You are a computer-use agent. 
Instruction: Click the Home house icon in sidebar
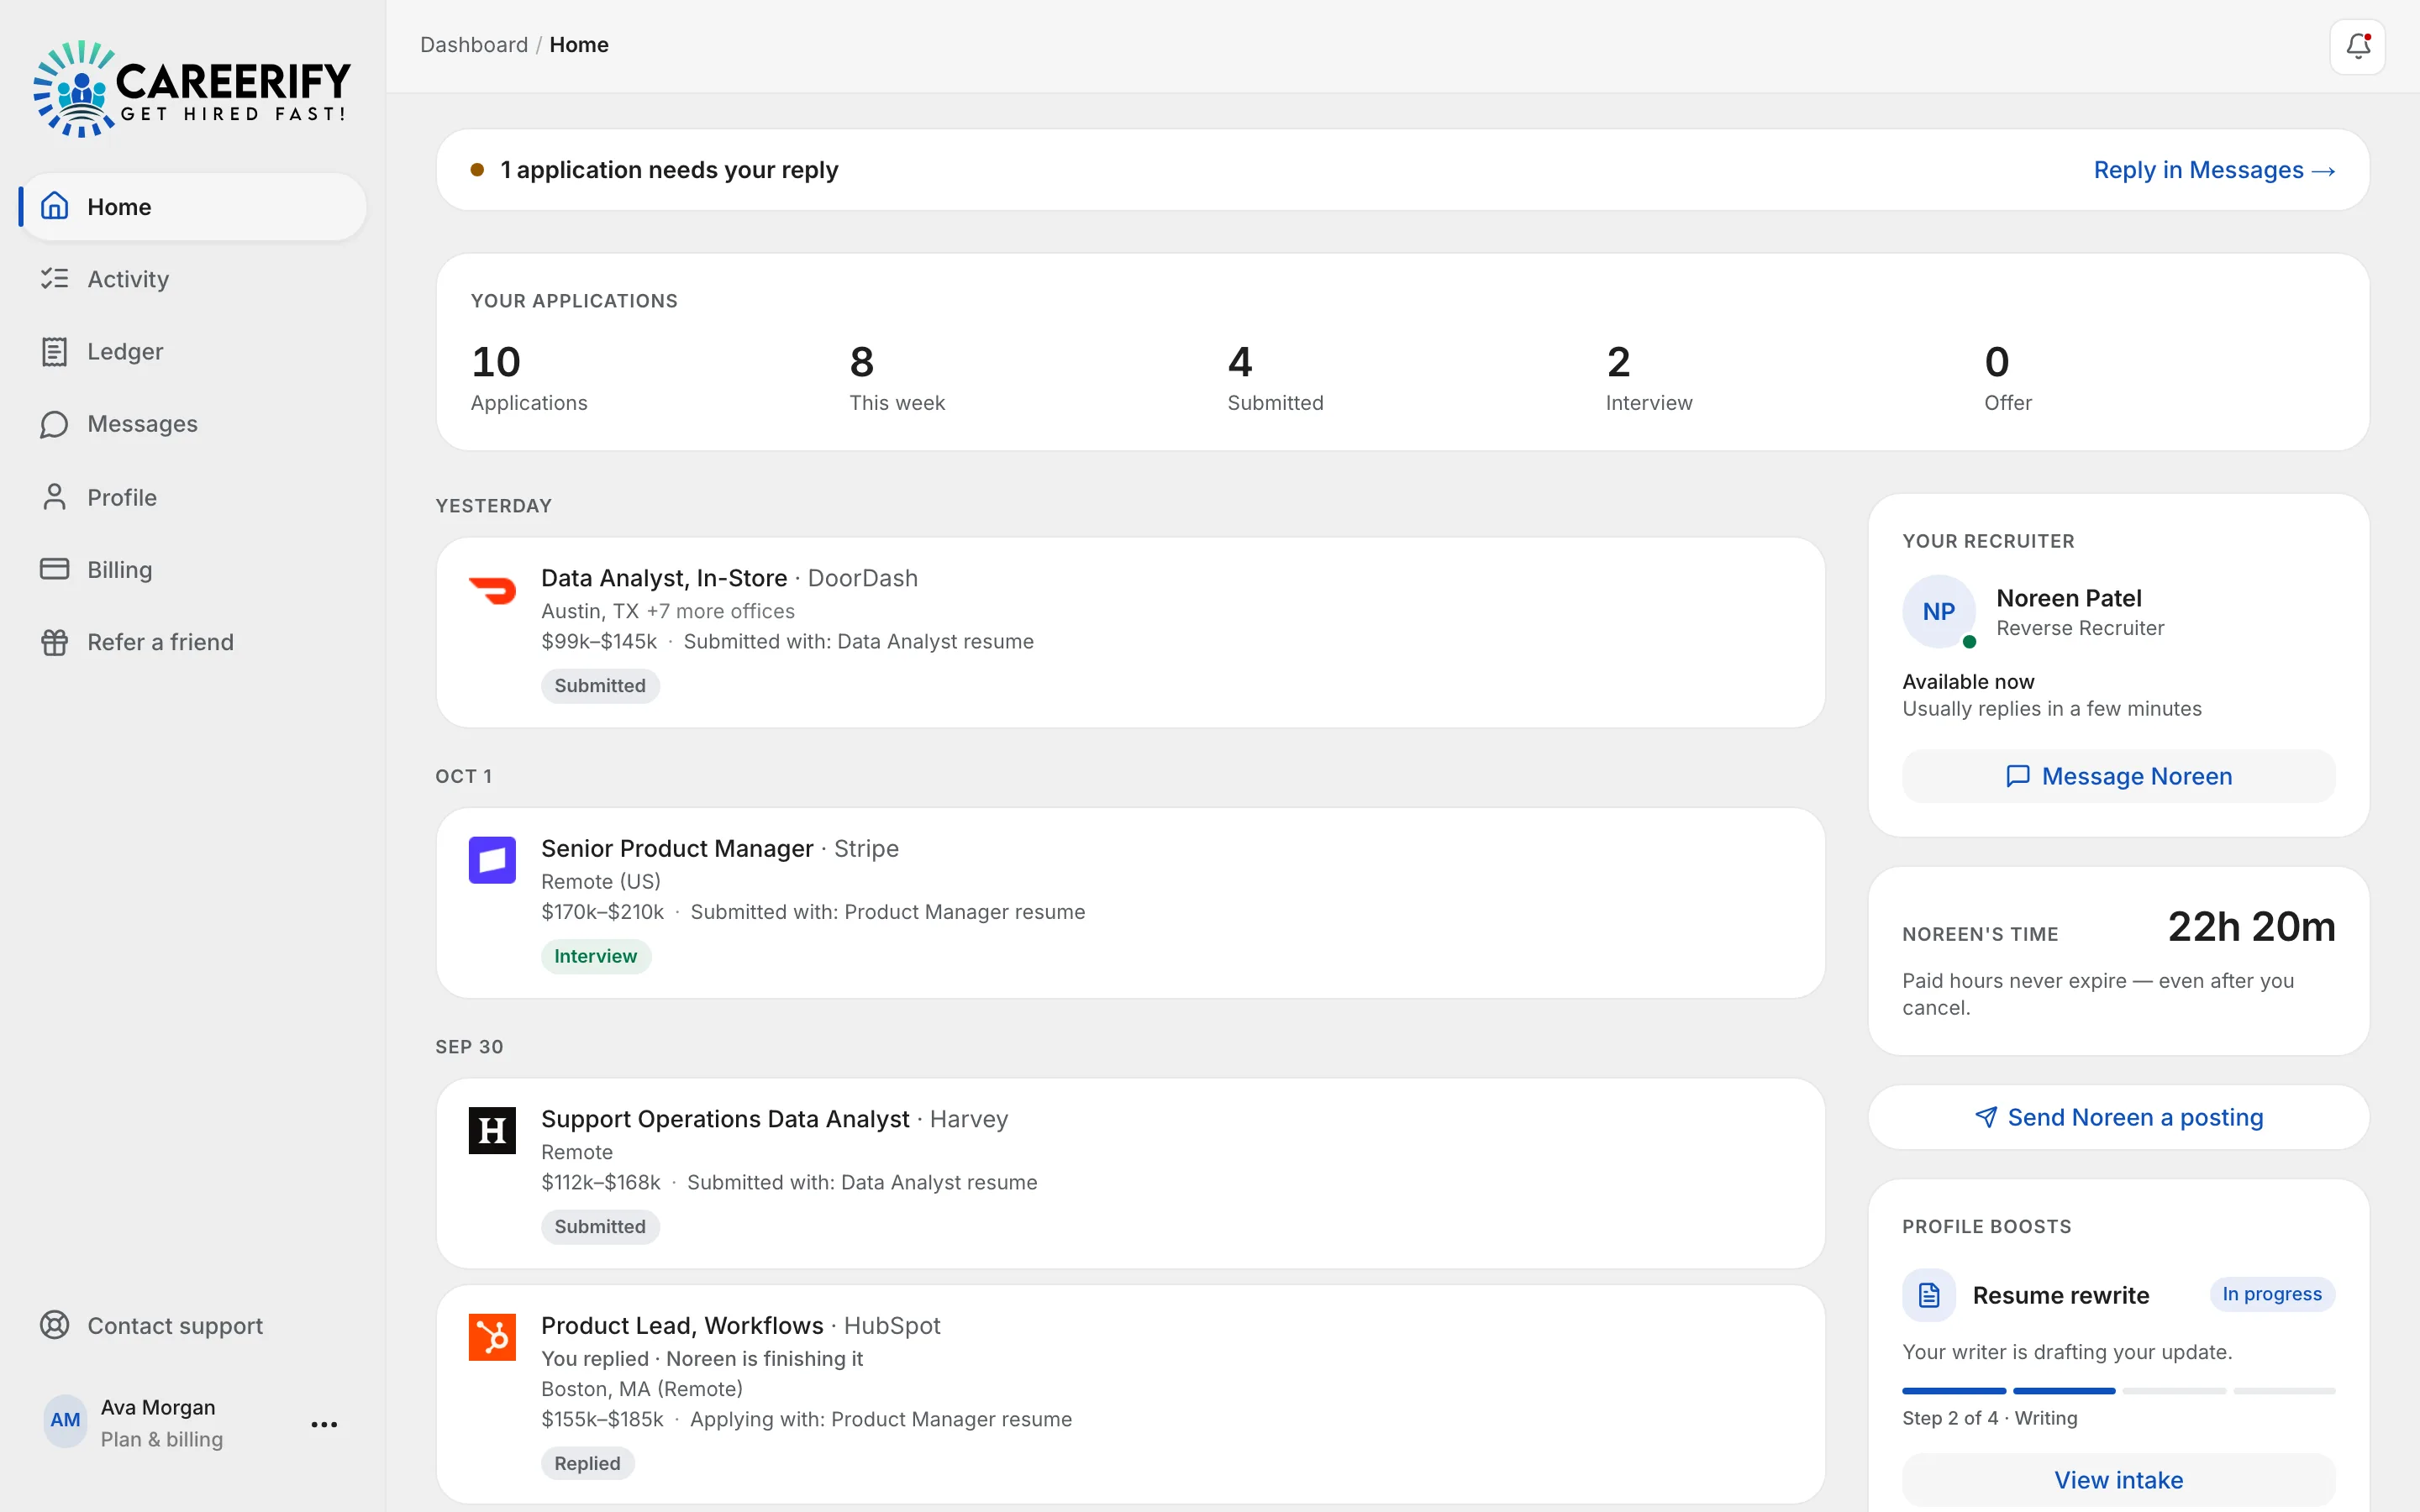(x=55, y=206)
